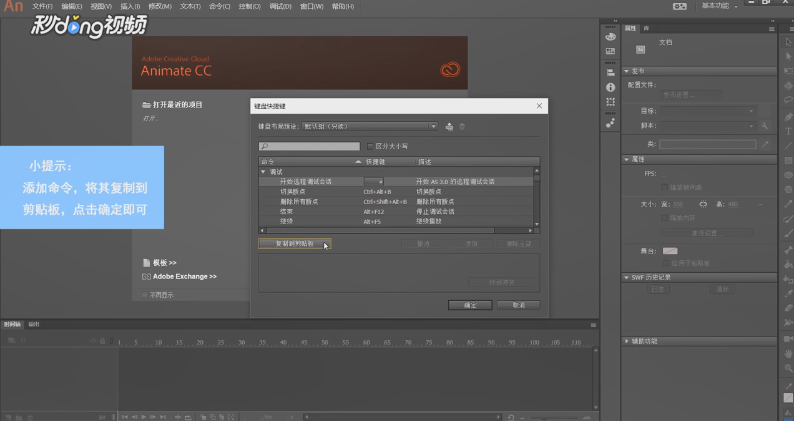The height and width of the screenshot is (421, 794).
Task: Tick the 不再显示 checkbox on welcome screen
Action: tap(145, 295)
